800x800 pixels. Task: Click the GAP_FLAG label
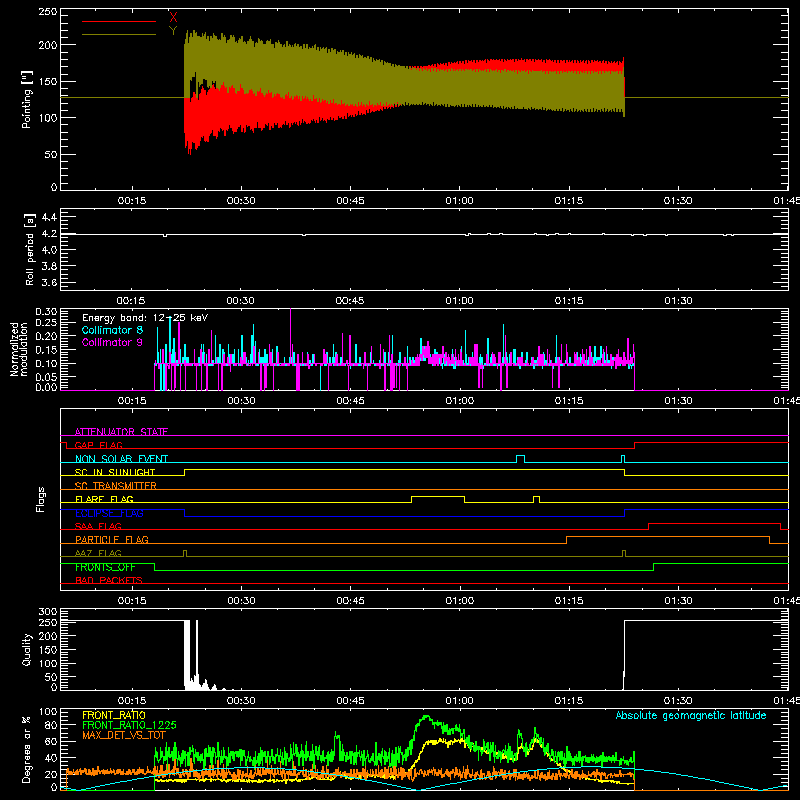[x=98, y=445]
